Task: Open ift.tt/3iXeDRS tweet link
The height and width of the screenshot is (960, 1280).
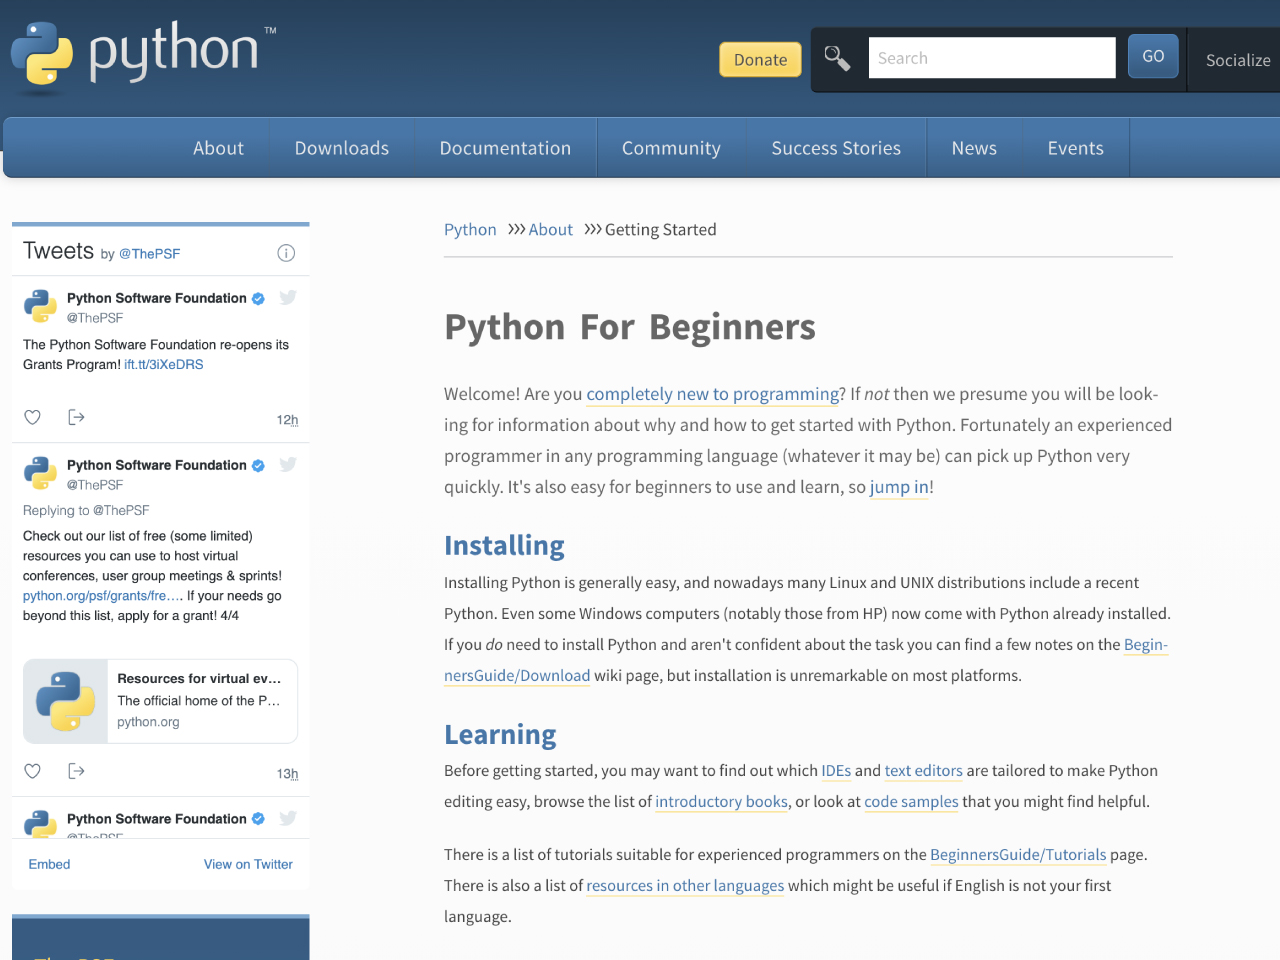Action: pyautogui.click(x=164, y=364)
